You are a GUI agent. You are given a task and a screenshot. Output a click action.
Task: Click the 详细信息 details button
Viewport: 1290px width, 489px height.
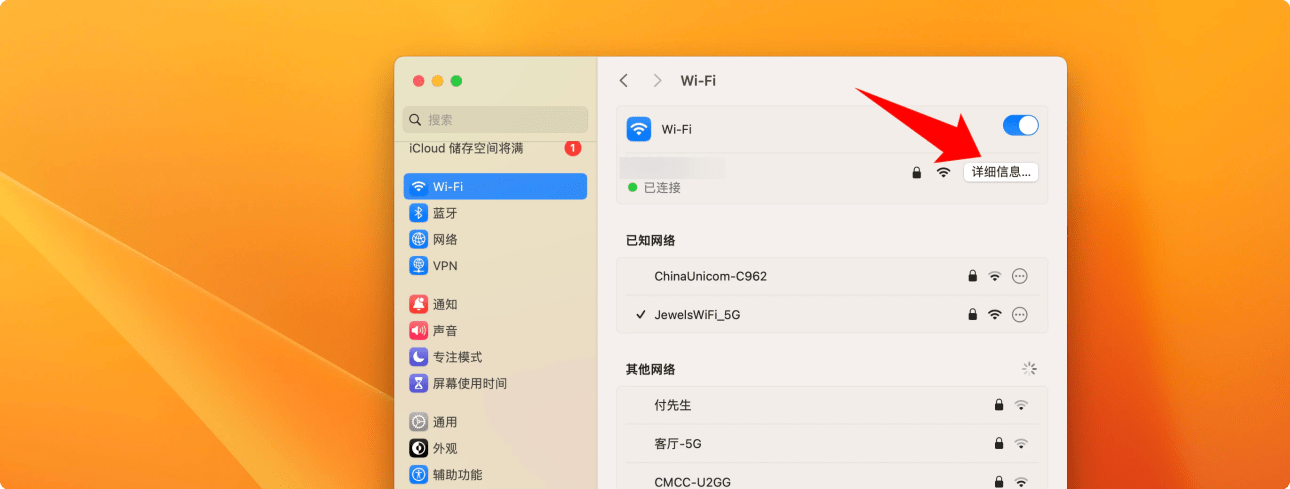[x=1001, y=172]
